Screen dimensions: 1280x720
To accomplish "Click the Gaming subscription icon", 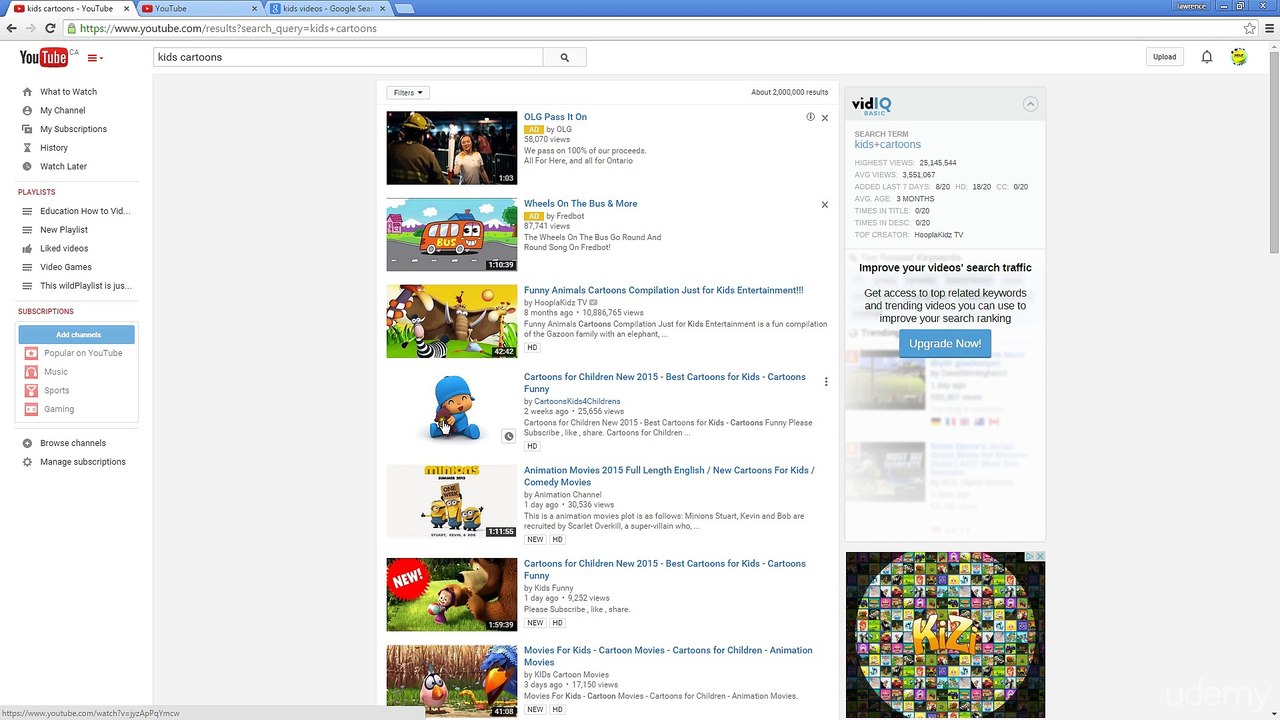I will point(31,409).
